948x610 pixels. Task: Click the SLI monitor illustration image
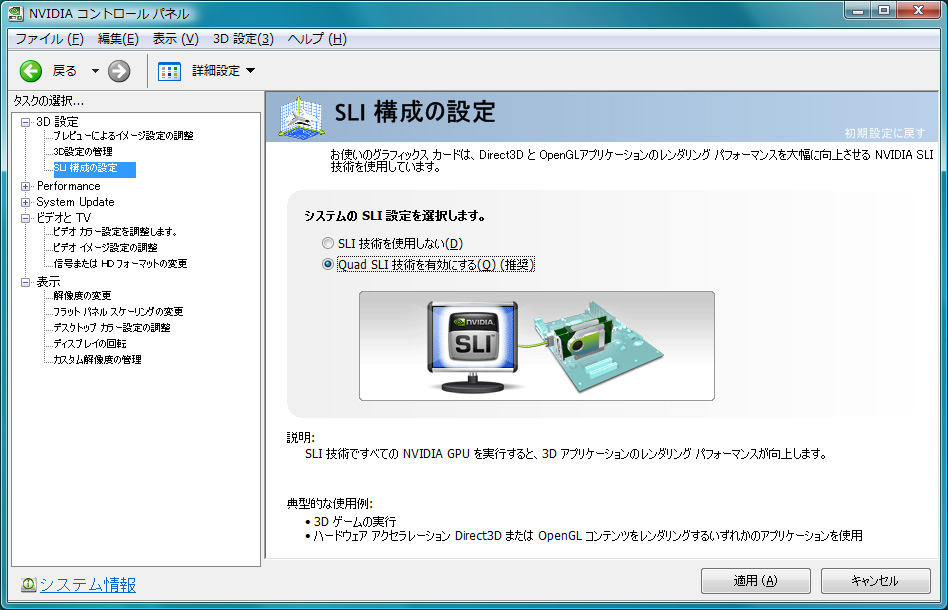click(473, 348)
